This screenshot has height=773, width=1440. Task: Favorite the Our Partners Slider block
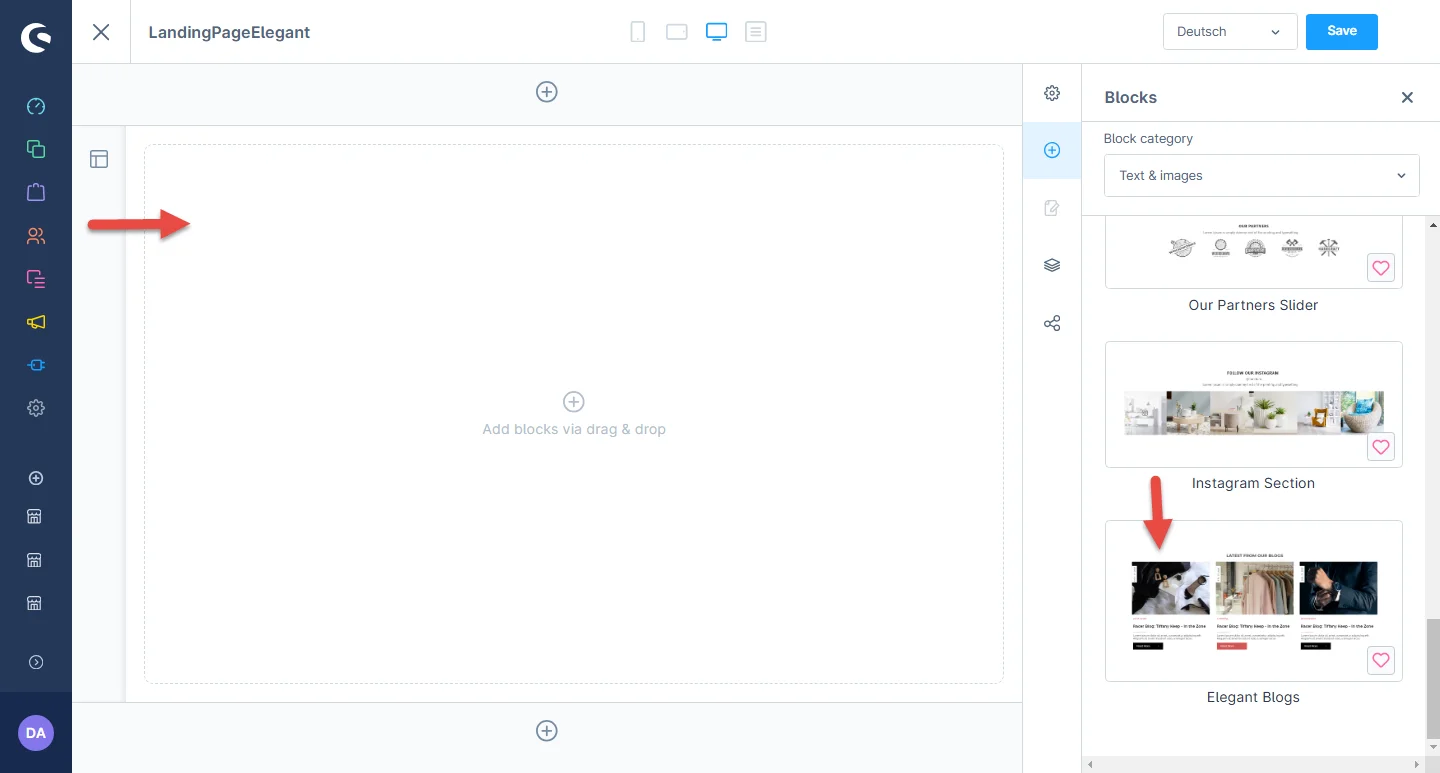point(1380,268)
